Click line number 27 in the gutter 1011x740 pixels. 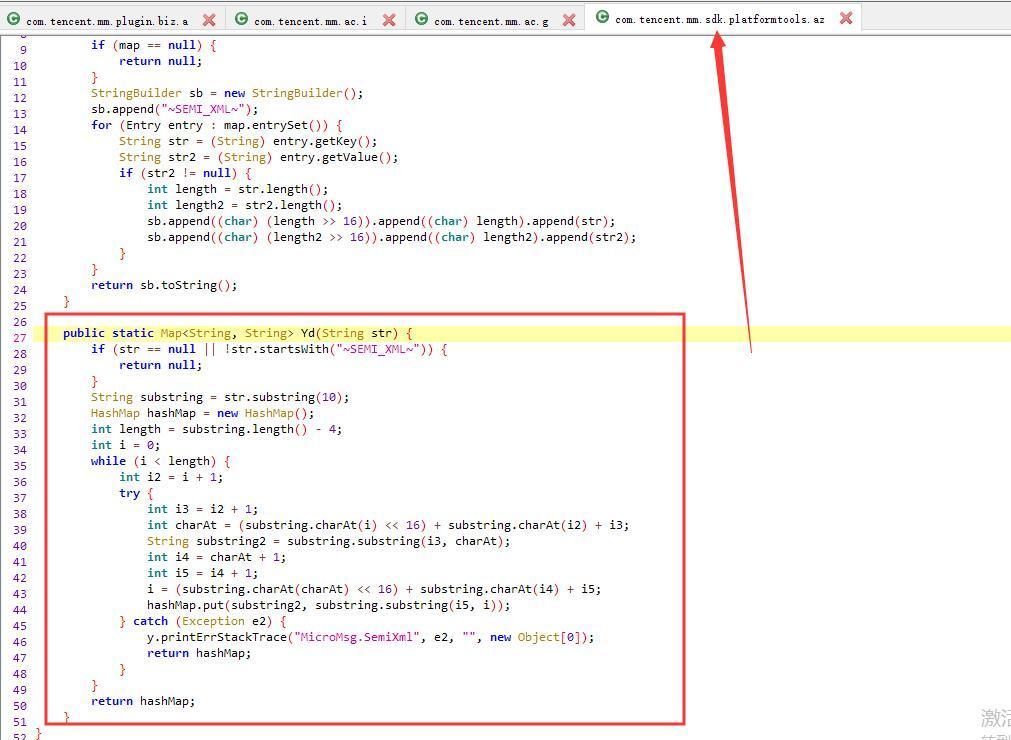pos(19,338)
